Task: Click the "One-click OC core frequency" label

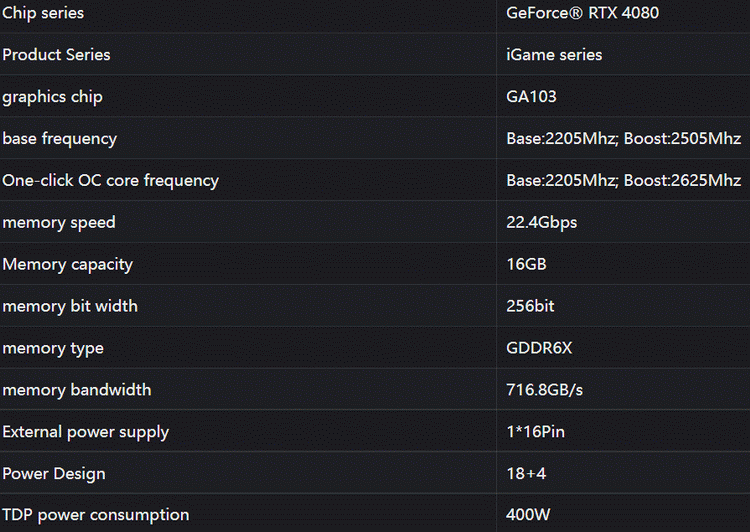Action: point(110,181)
